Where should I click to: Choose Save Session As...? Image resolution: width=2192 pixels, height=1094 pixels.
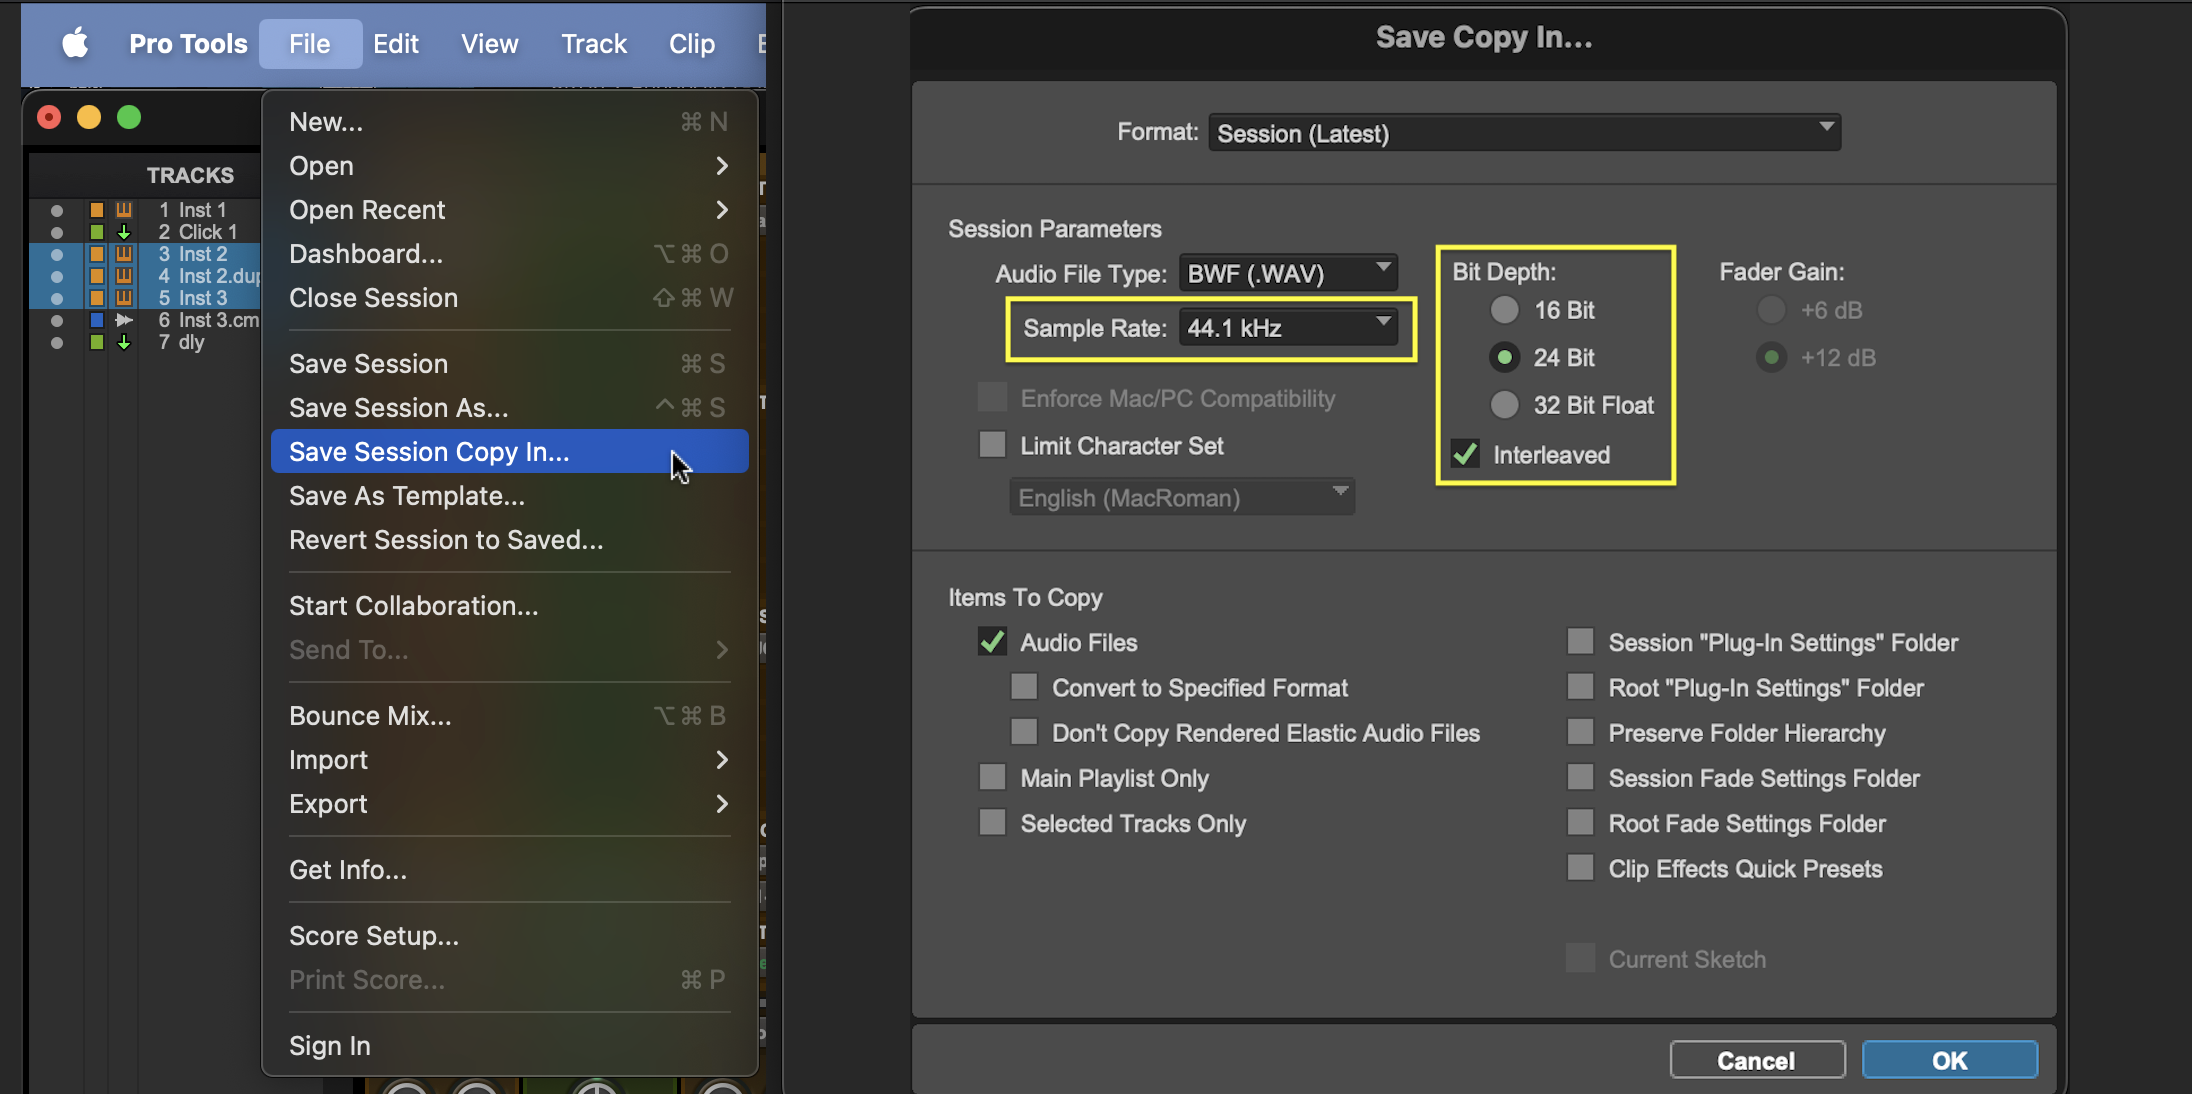509,408
